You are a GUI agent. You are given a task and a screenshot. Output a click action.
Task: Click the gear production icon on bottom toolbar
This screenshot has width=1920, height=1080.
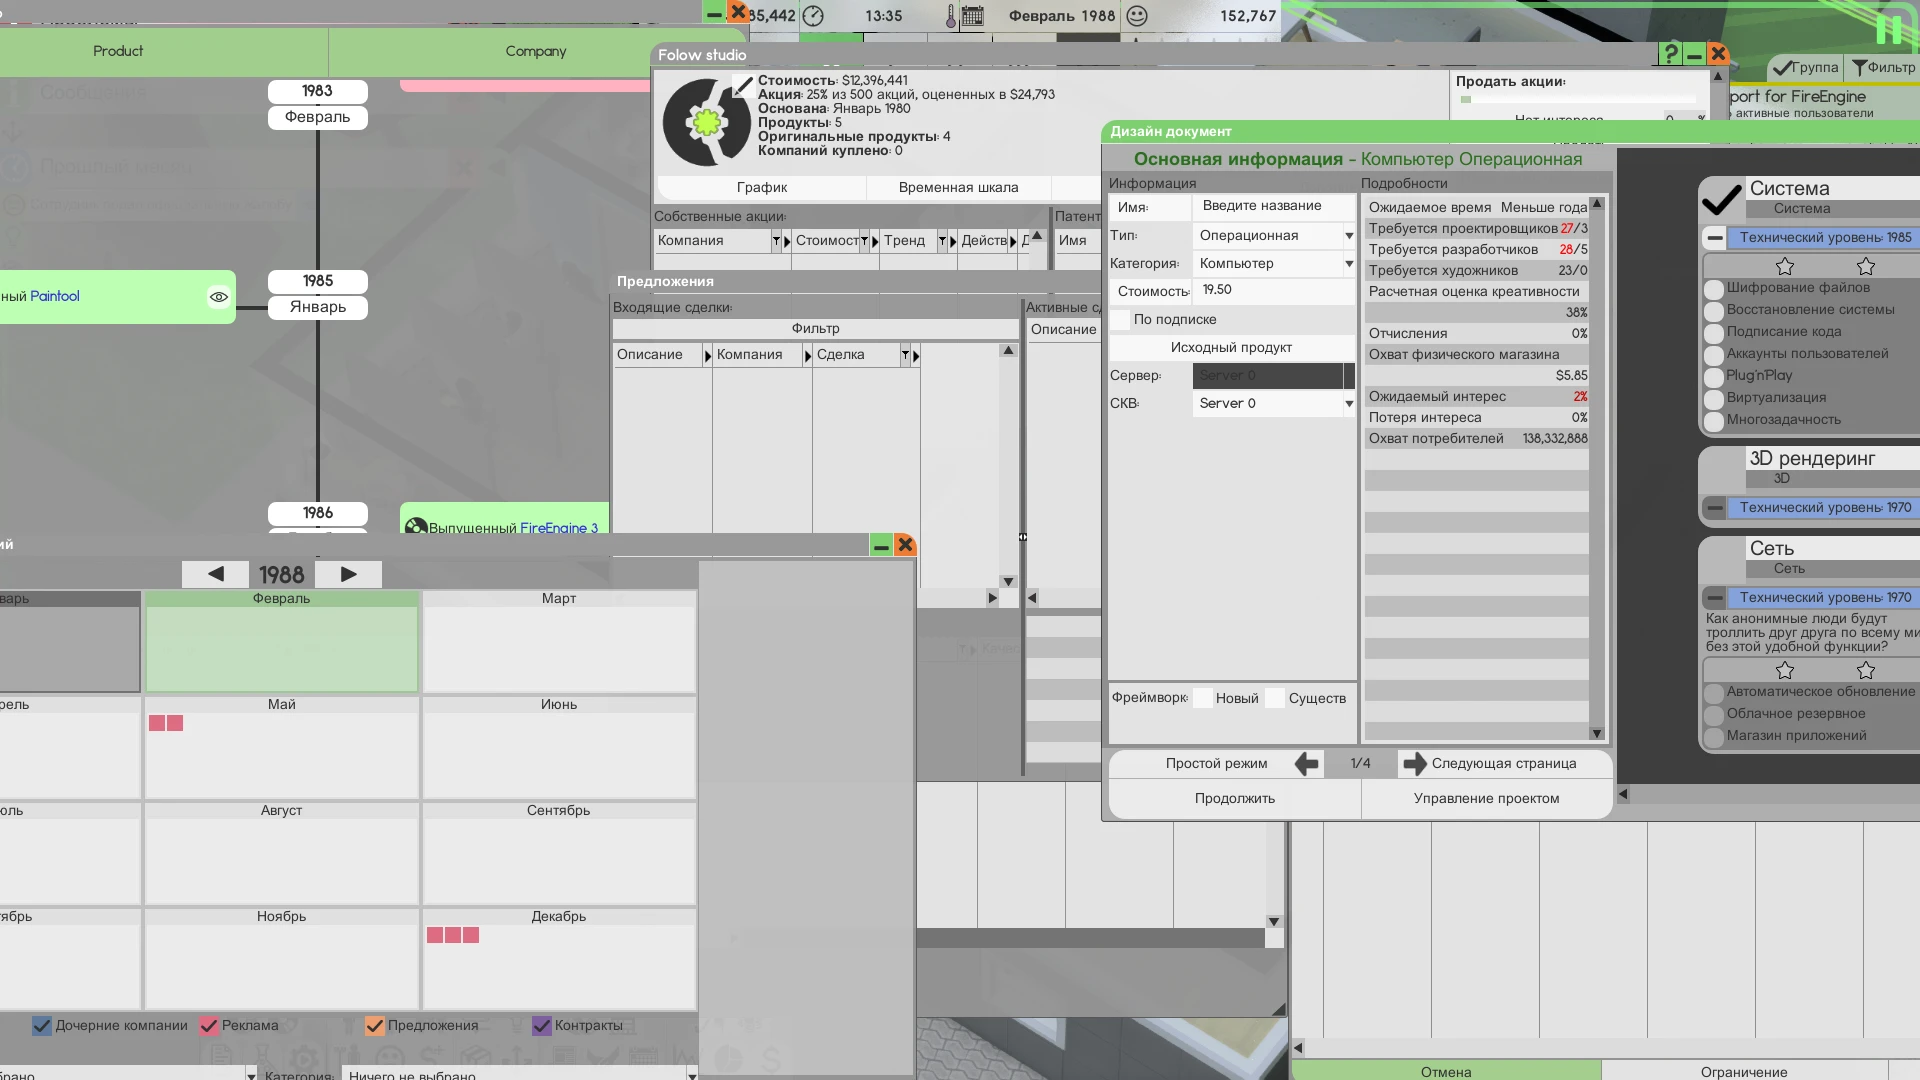305,1058
